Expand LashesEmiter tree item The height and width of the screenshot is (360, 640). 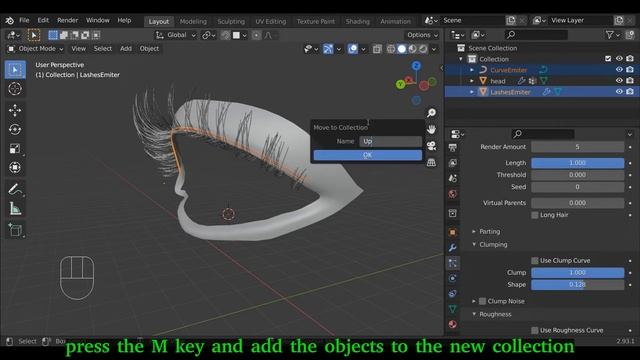pyautogui.click(x=472, y=92)
